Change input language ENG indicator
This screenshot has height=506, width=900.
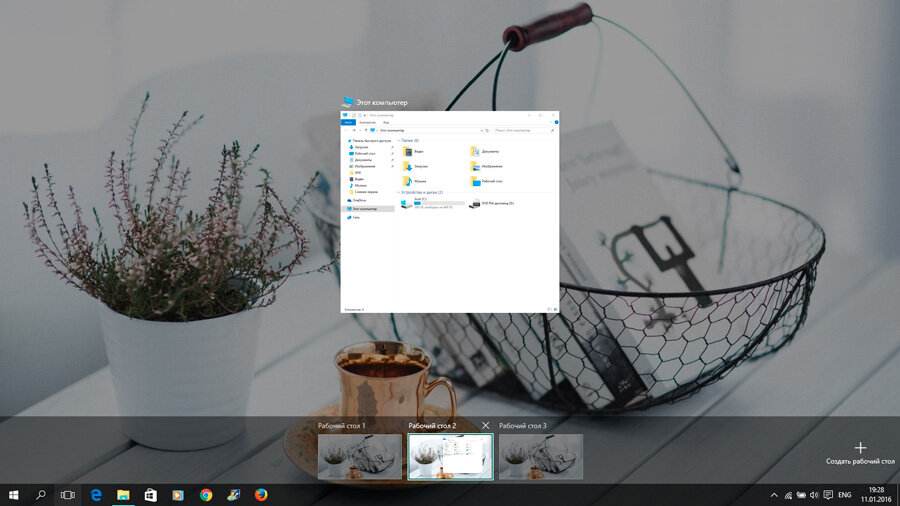pos(844,495)
